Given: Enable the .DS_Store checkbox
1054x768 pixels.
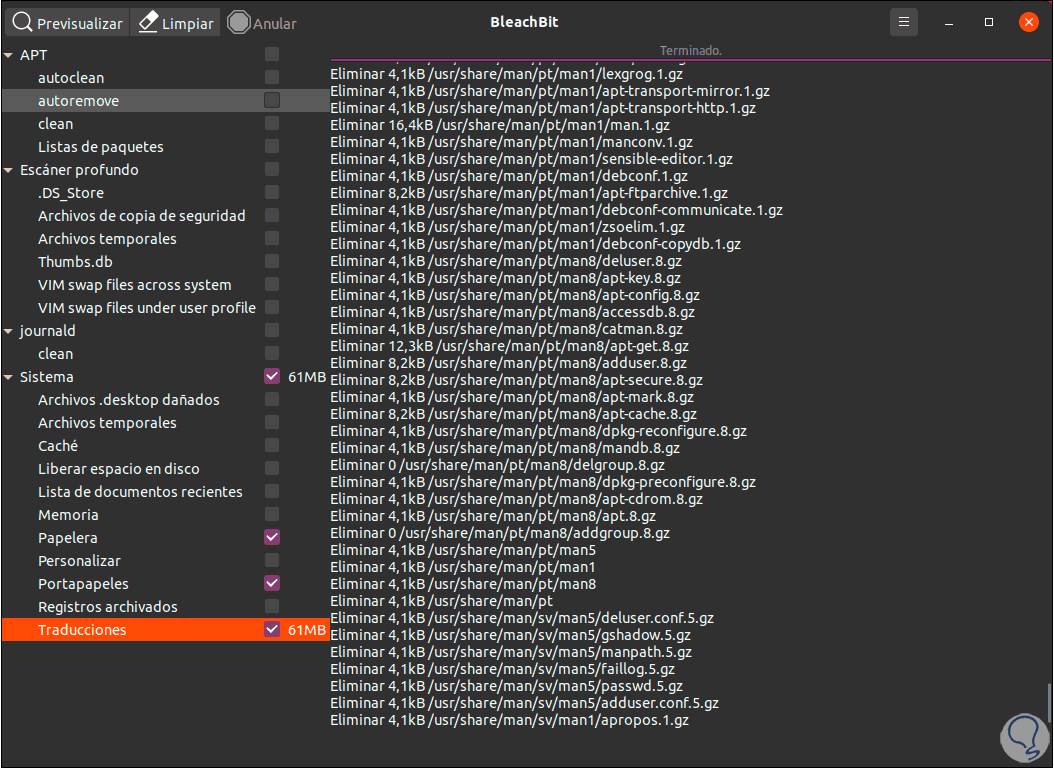Looking at the screenshot, I should click(272, 192).
